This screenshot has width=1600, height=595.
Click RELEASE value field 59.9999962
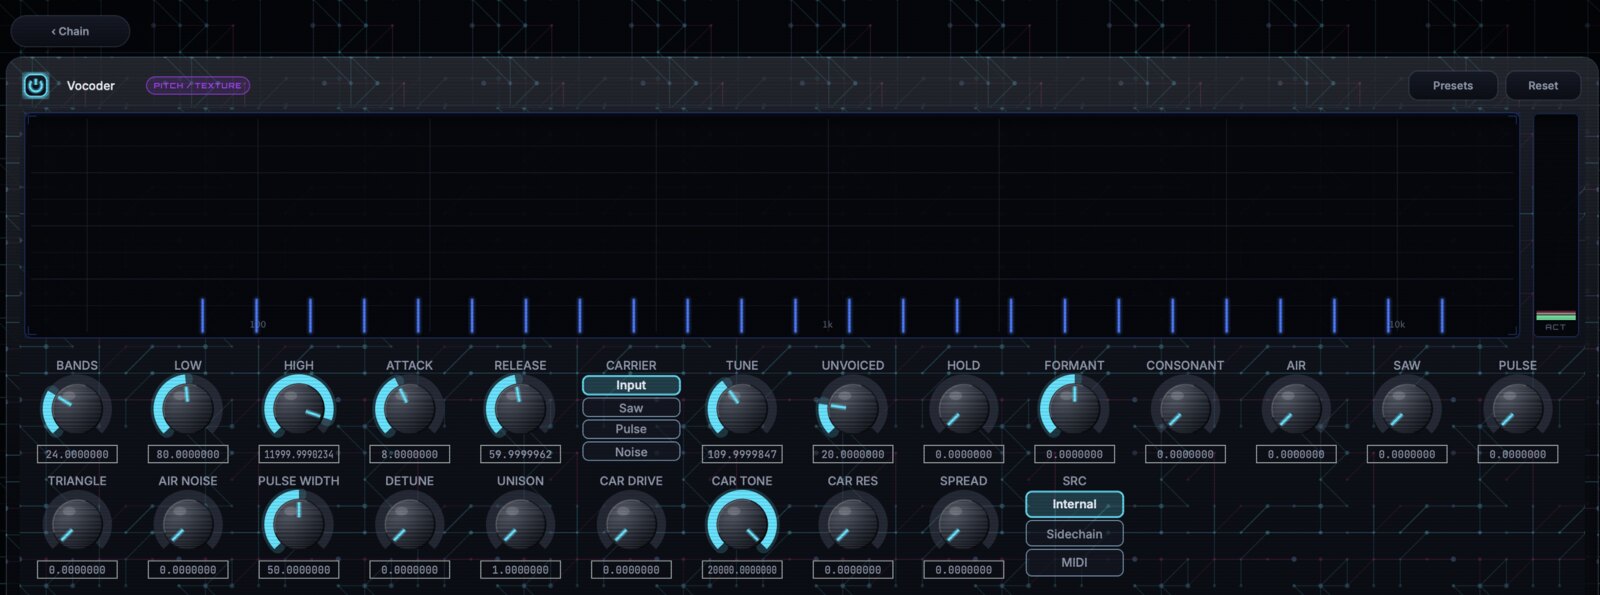[x=520, y=454]
